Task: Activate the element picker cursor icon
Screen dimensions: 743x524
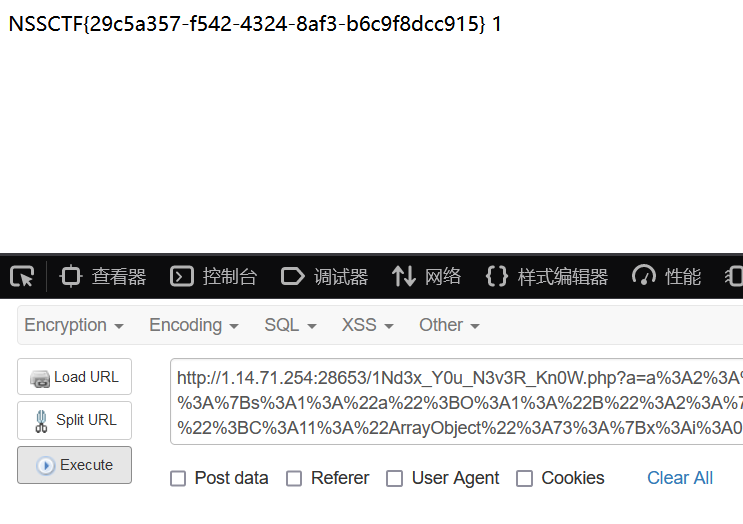Action: pyautogui.click(x=22, y=276)
